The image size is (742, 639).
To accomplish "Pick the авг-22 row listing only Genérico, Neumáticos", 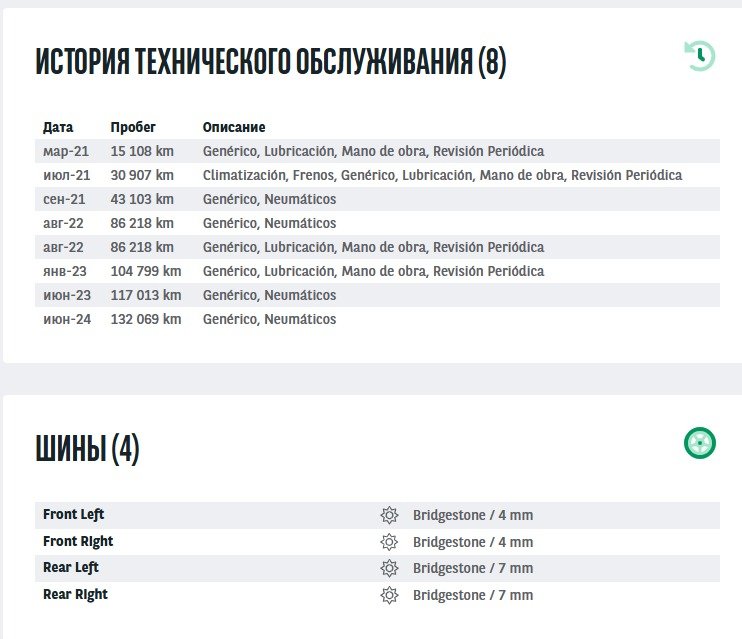I will (377, 223).
